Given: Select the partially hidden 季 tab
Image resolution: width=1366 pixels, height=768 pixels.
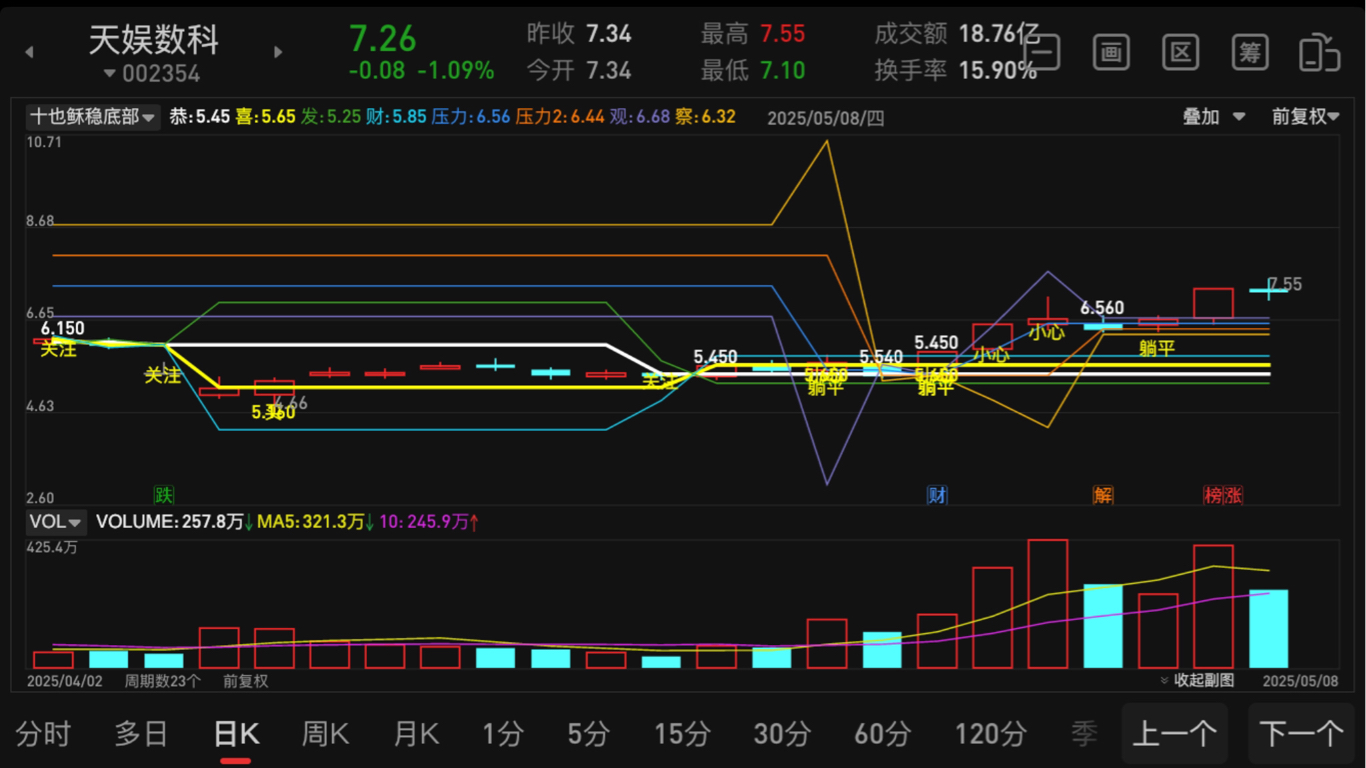Looking at the screenshot, I should click(x=1085, y=734).
